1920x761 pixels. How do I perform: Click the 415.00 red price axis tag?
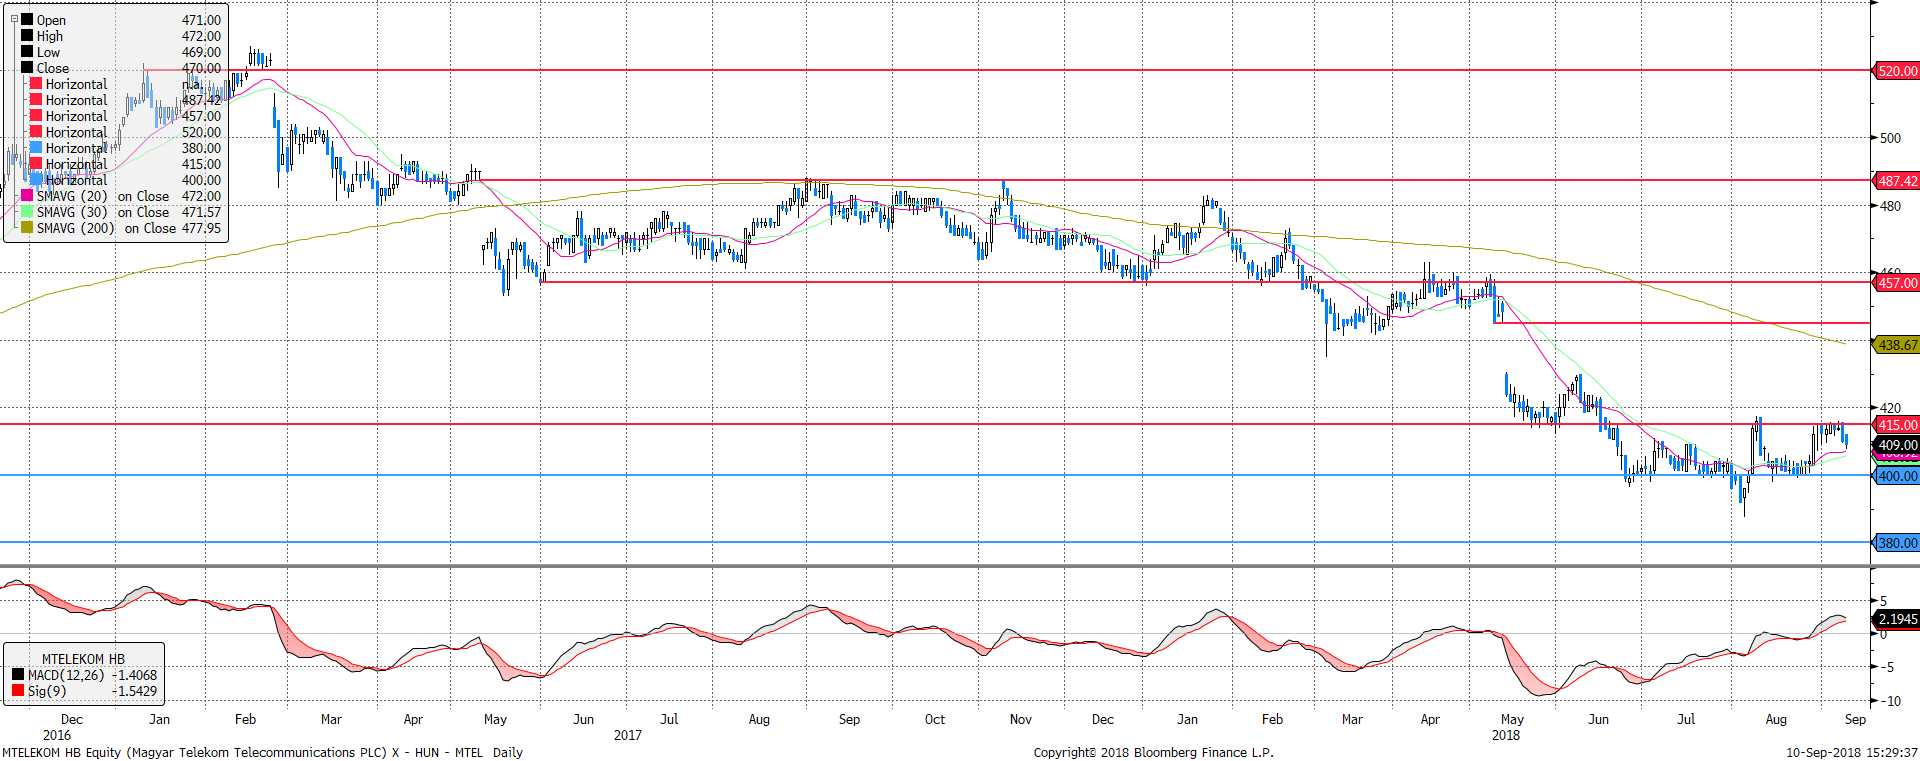[1896, 425]
